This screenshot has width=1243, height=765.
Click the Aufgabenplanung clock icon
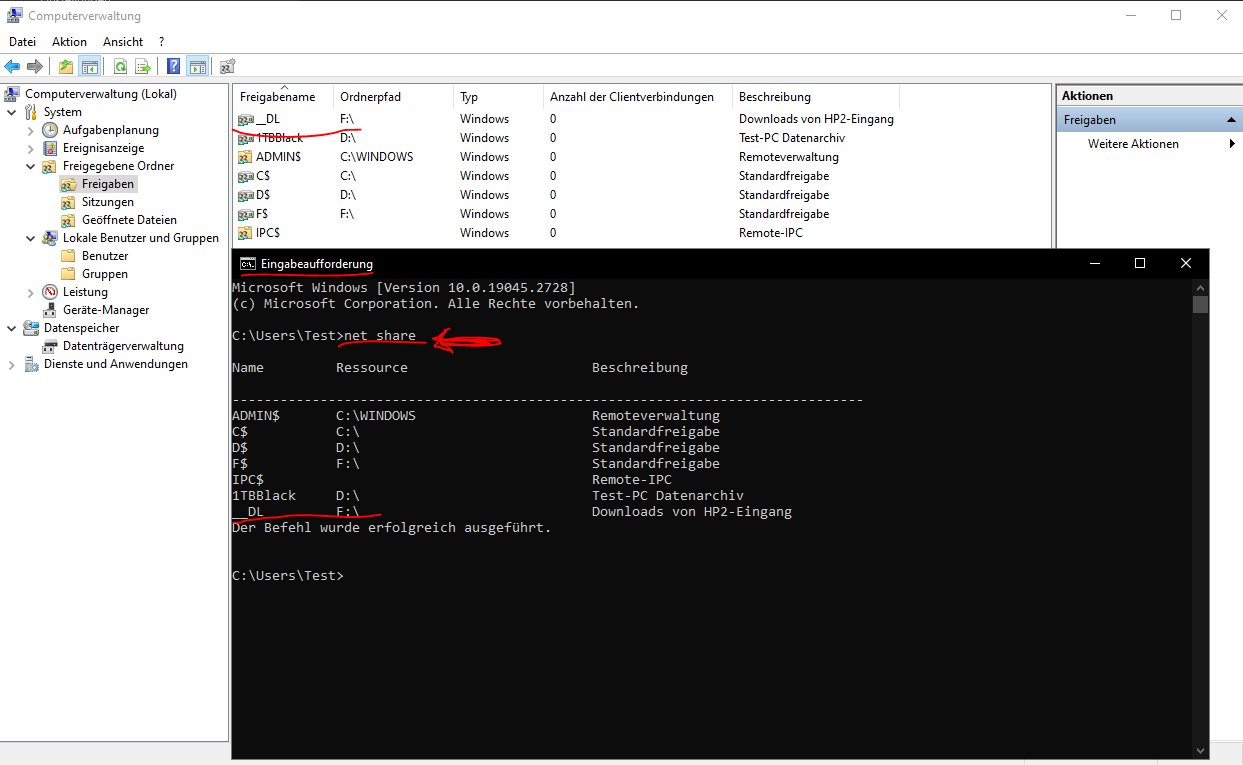[x=50, y=130]
